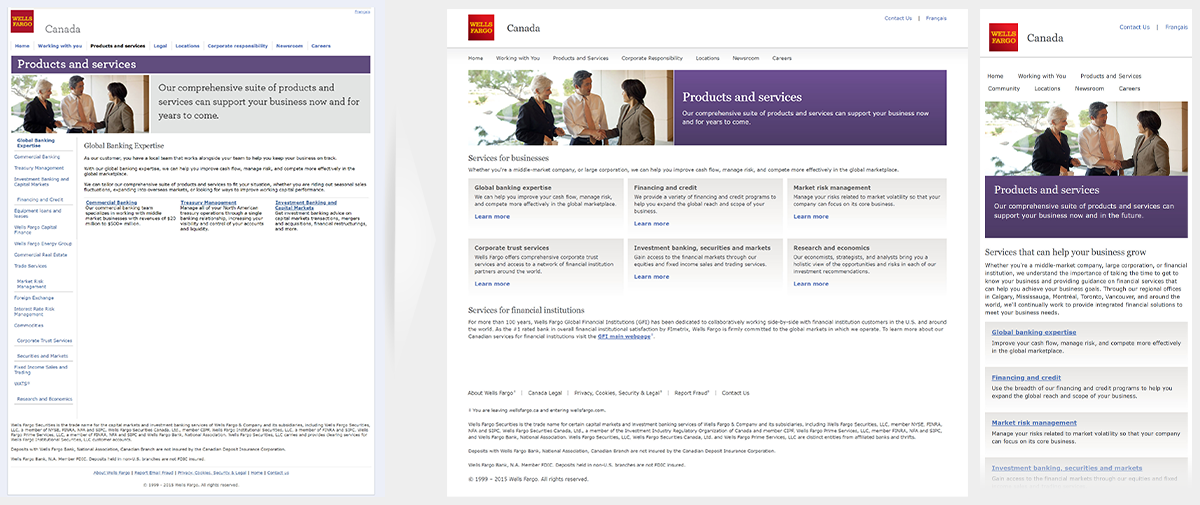Open Equipment loans and leases in the old sidebar

click(x=37, y=213)
